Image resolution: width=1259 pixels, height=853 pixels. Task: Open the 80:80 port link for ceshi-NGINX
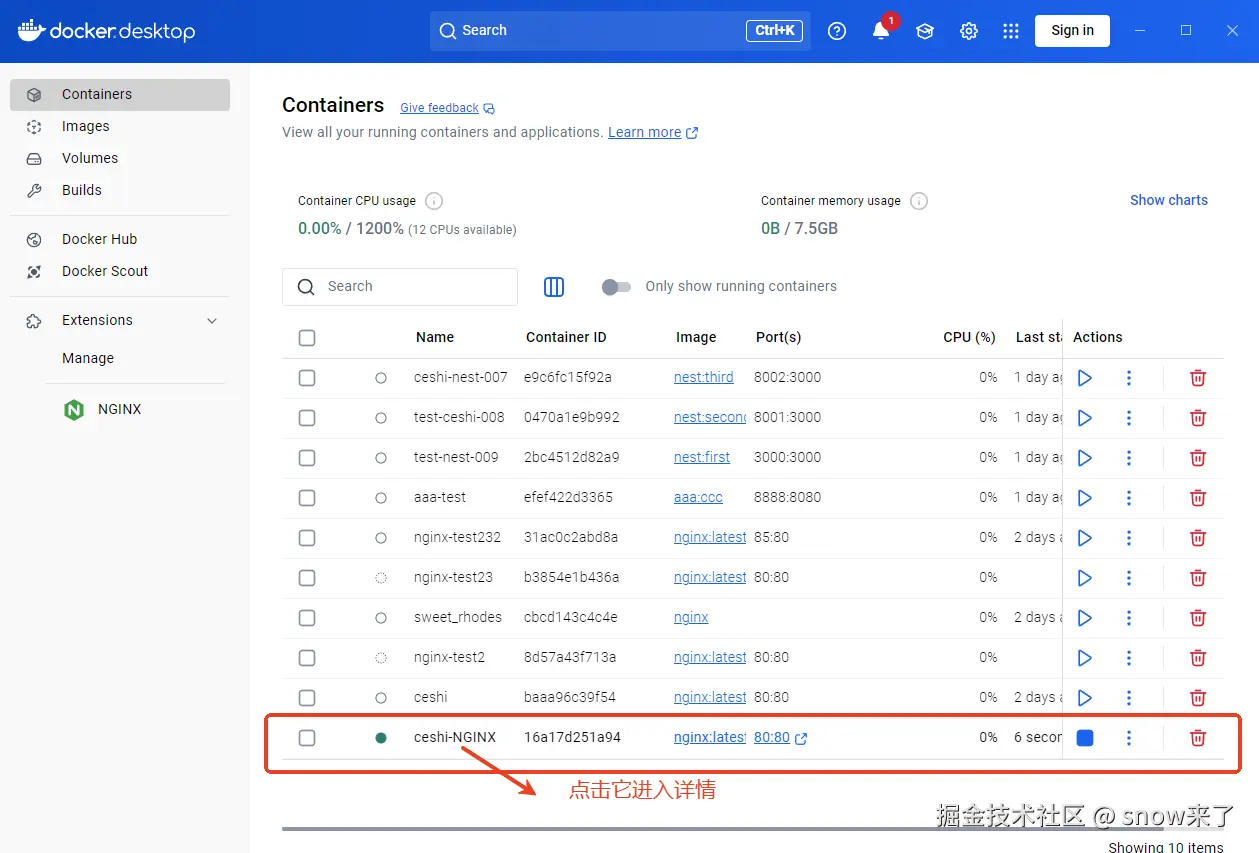[780, 738]
